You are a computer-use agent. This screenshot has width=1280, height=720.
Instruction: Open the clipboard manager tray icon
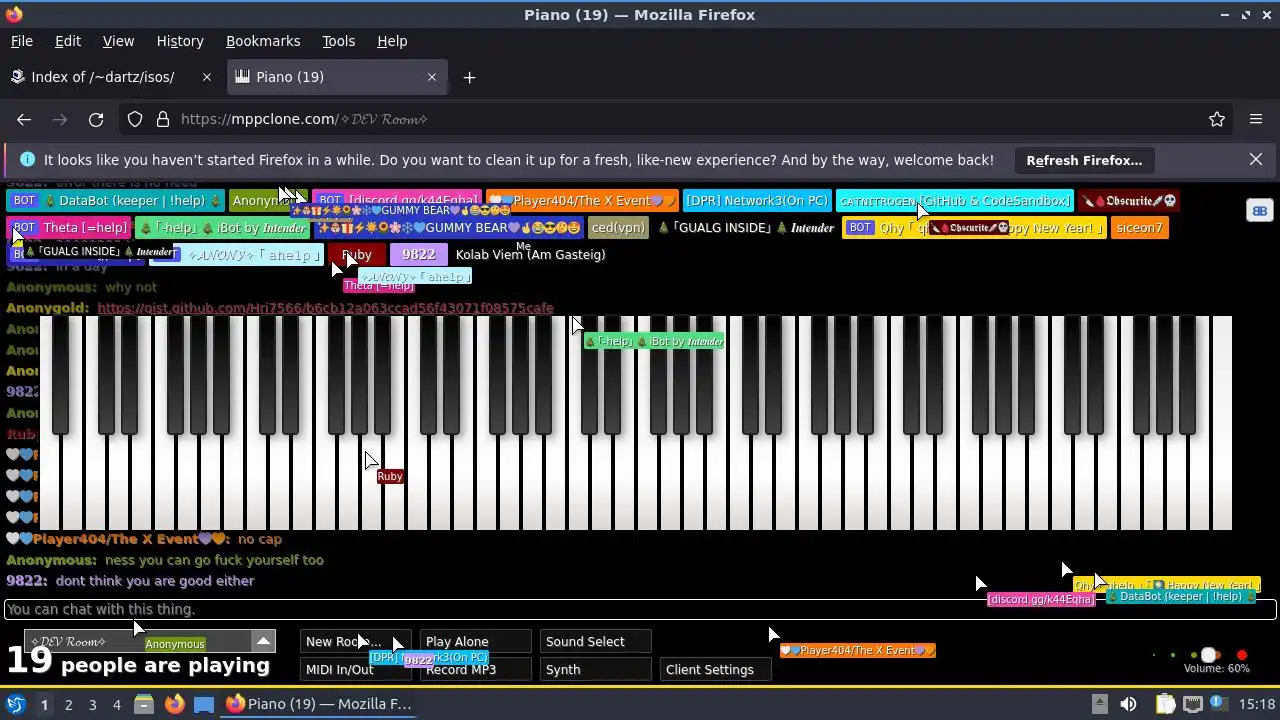tap(1165, 704)
